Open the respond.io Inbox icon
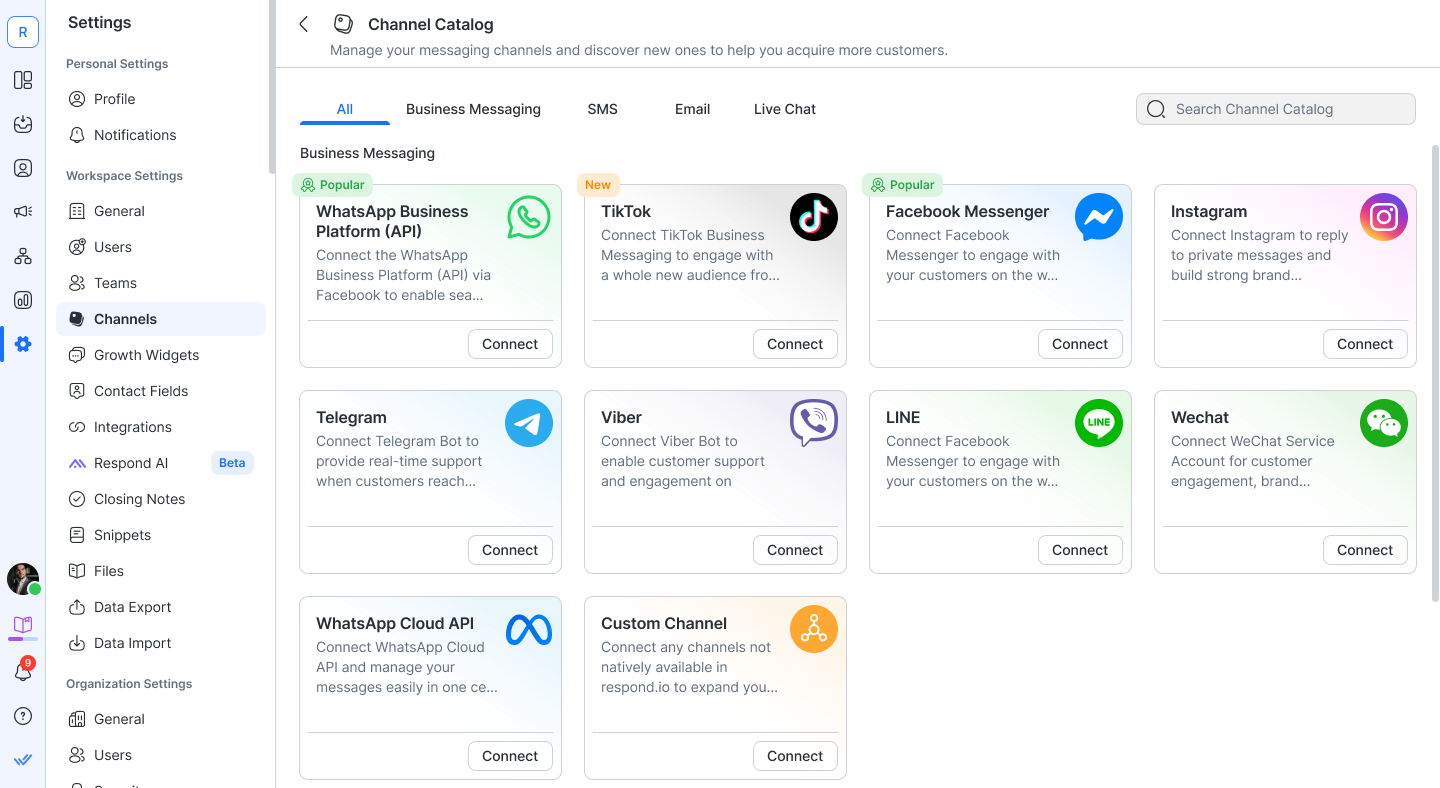 [x=22, y=124]
